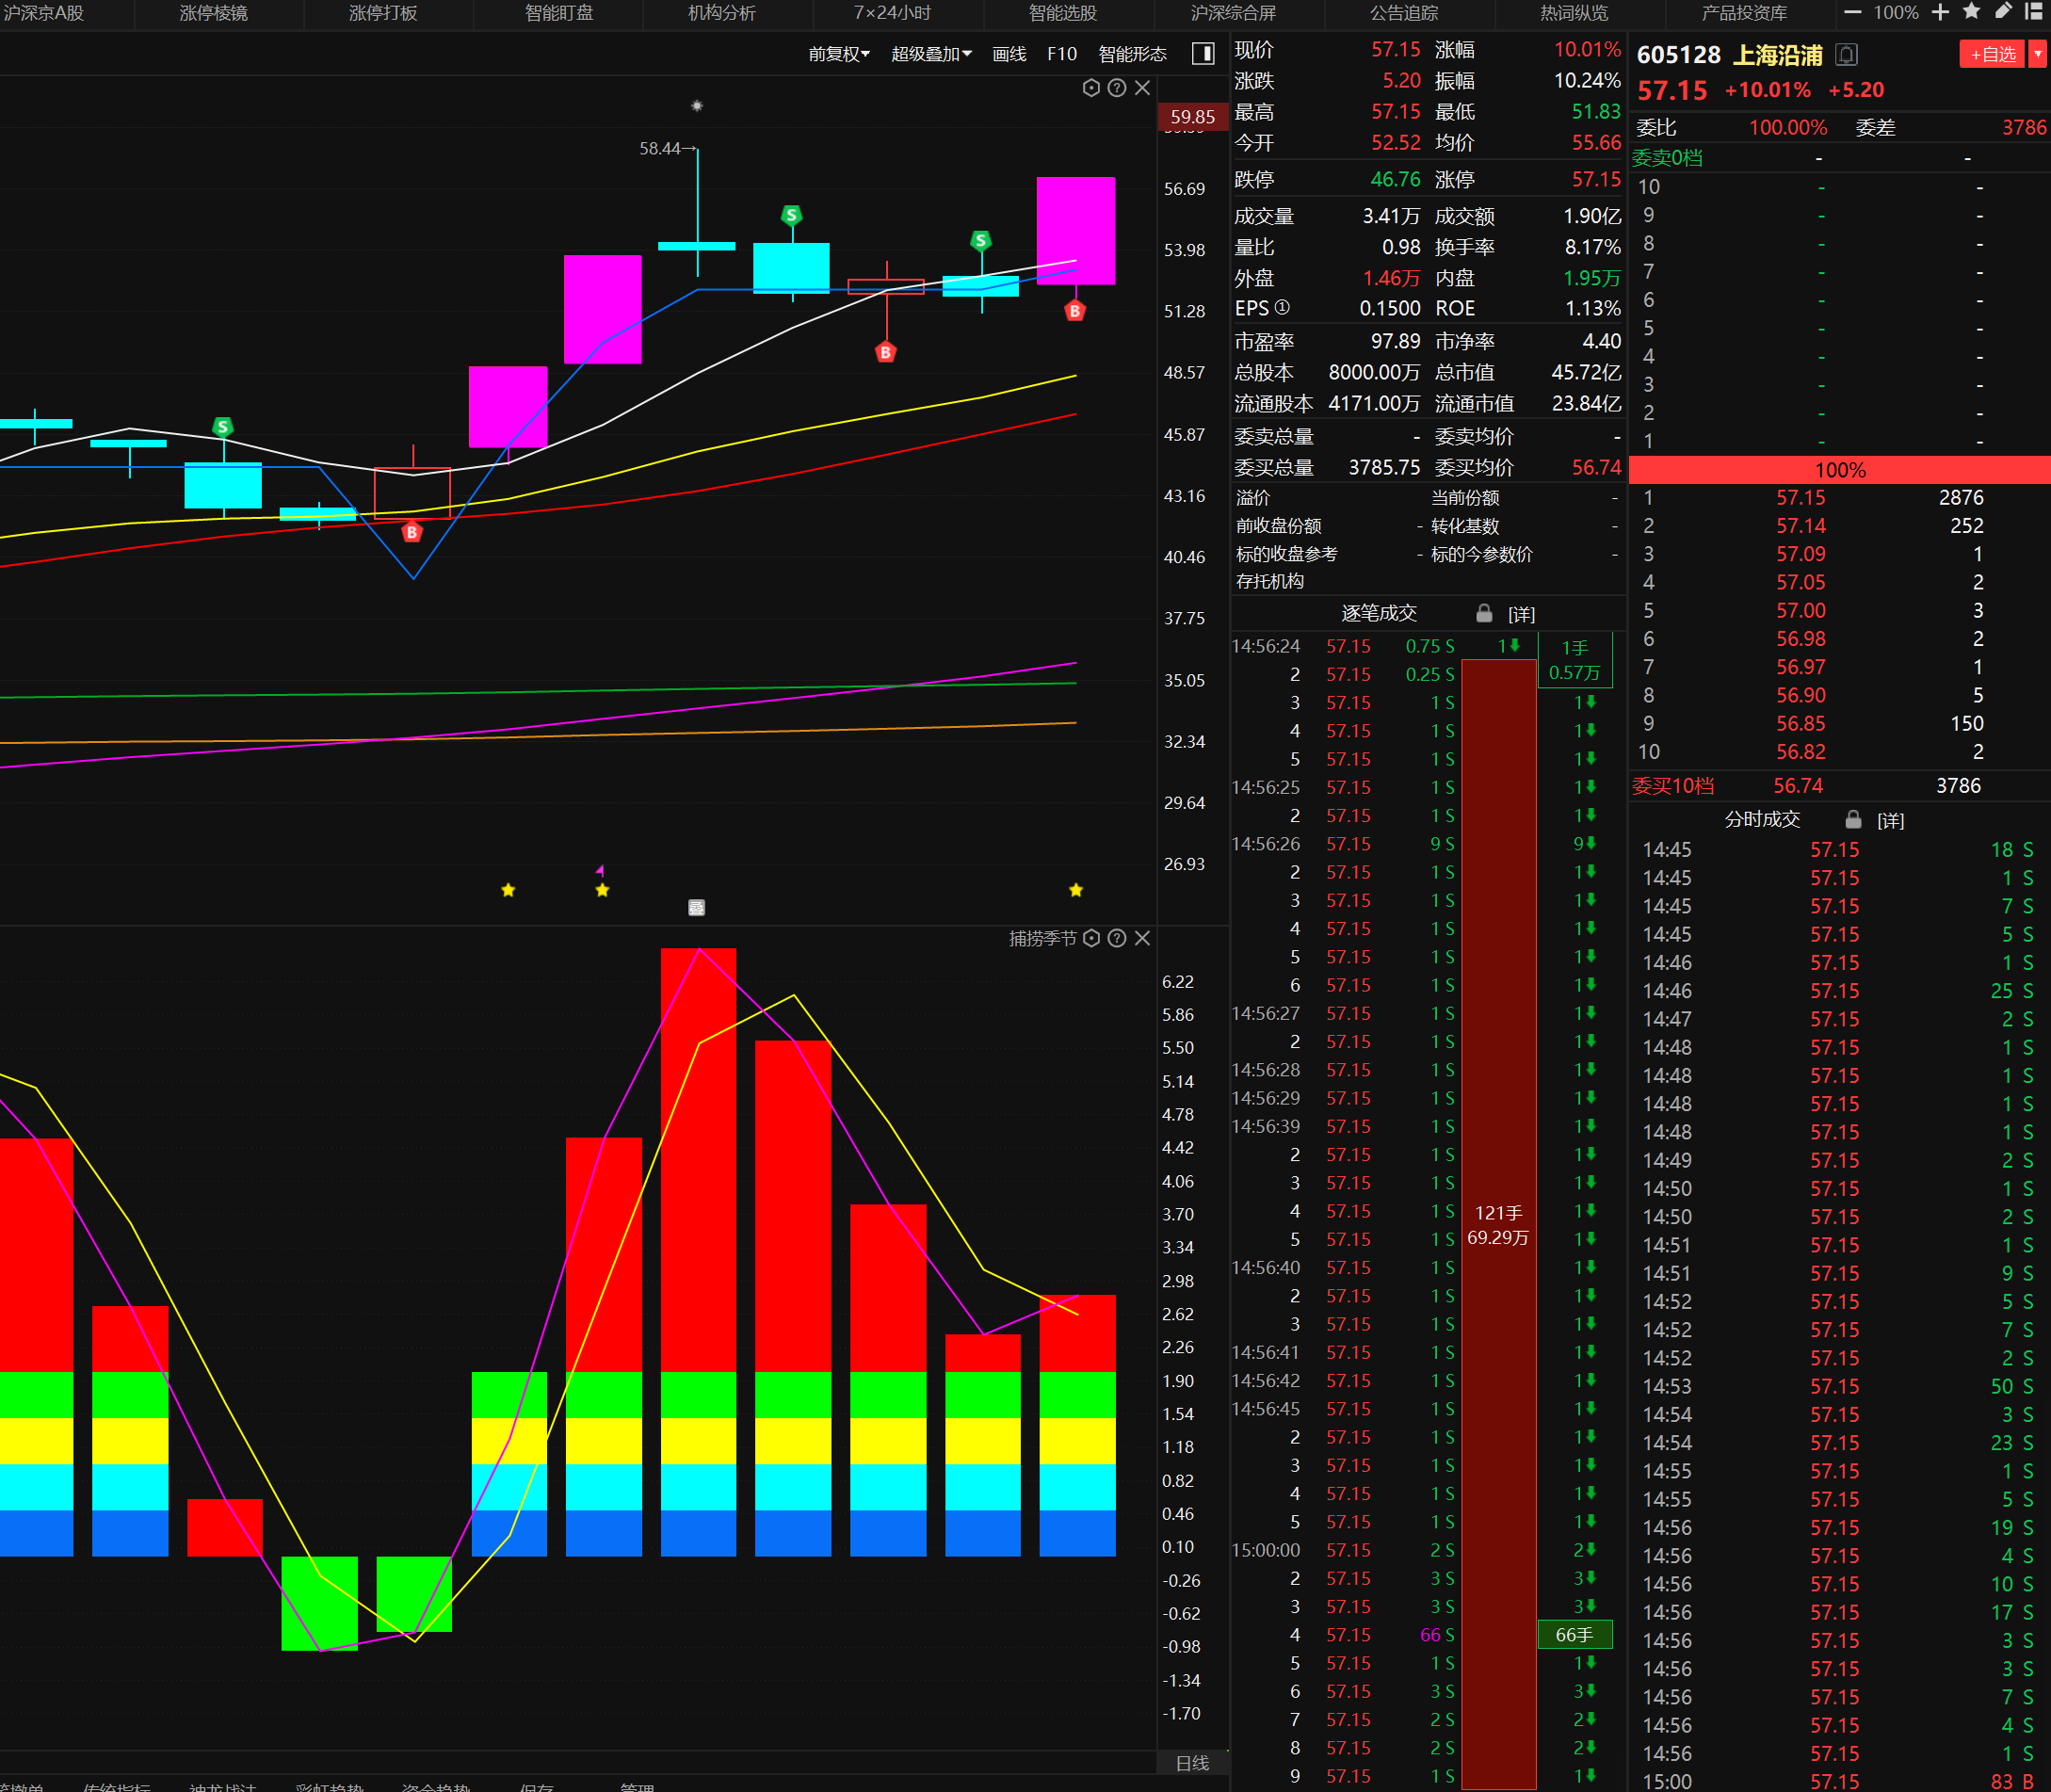The image size is (2051, 1792).
Task: Click the 59.85 price axis tag
Action: point(1192,117)
